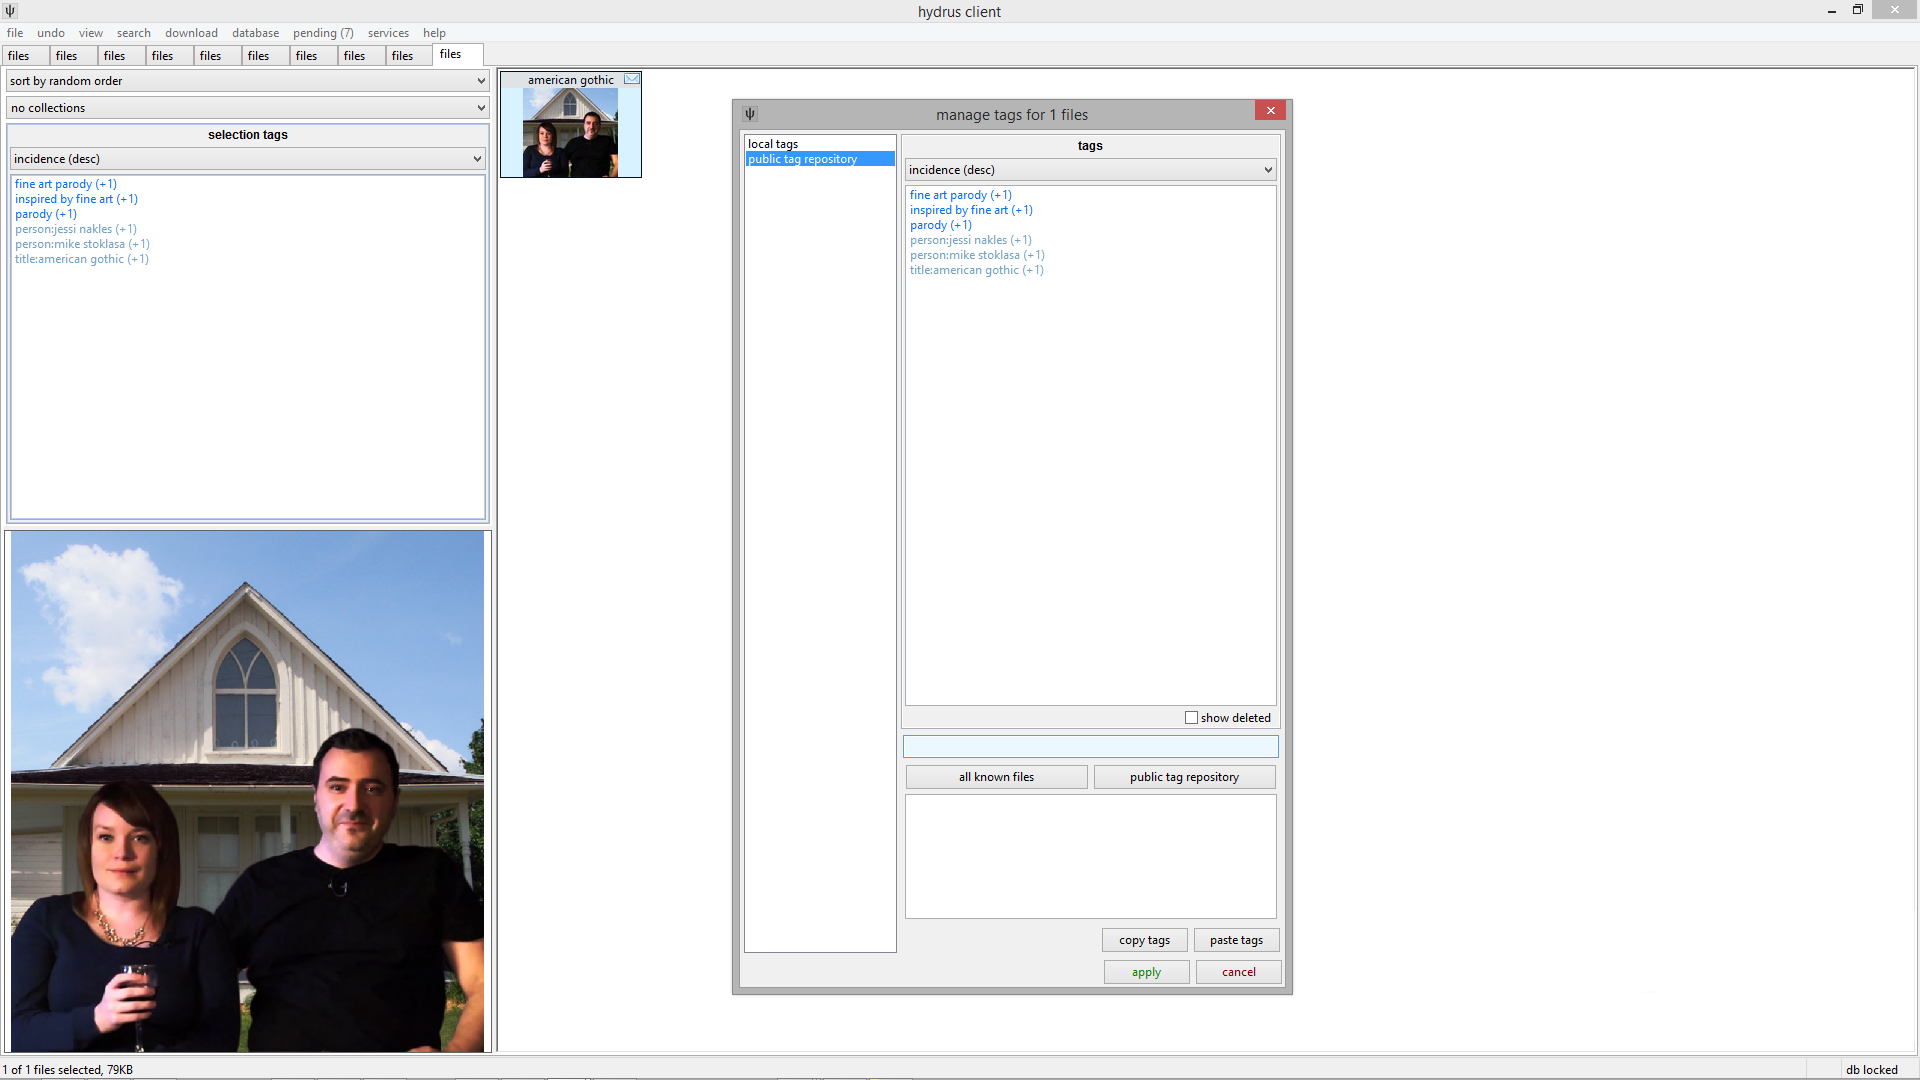This screenshot has width=1920, height=1080.
Task: Click the 'public tag repository' search button
Action: click(x=1183, y=775)
